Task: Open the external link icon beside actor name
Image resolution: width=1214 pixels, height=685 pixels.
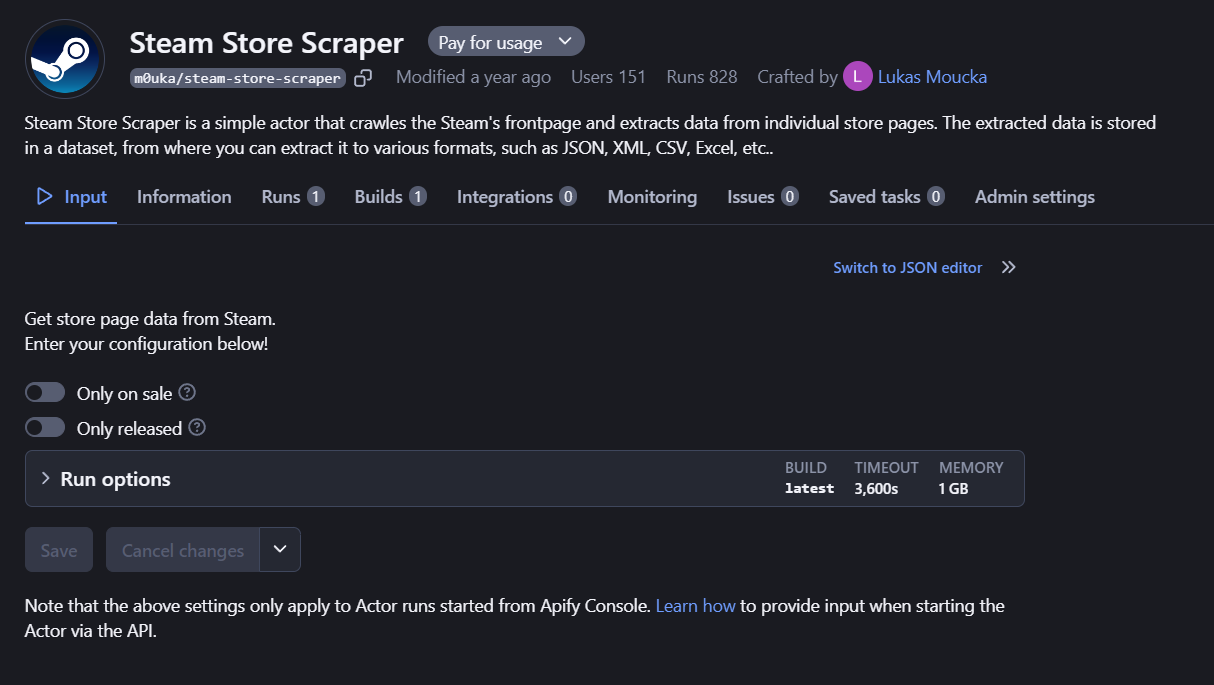Action: (362, 76)
